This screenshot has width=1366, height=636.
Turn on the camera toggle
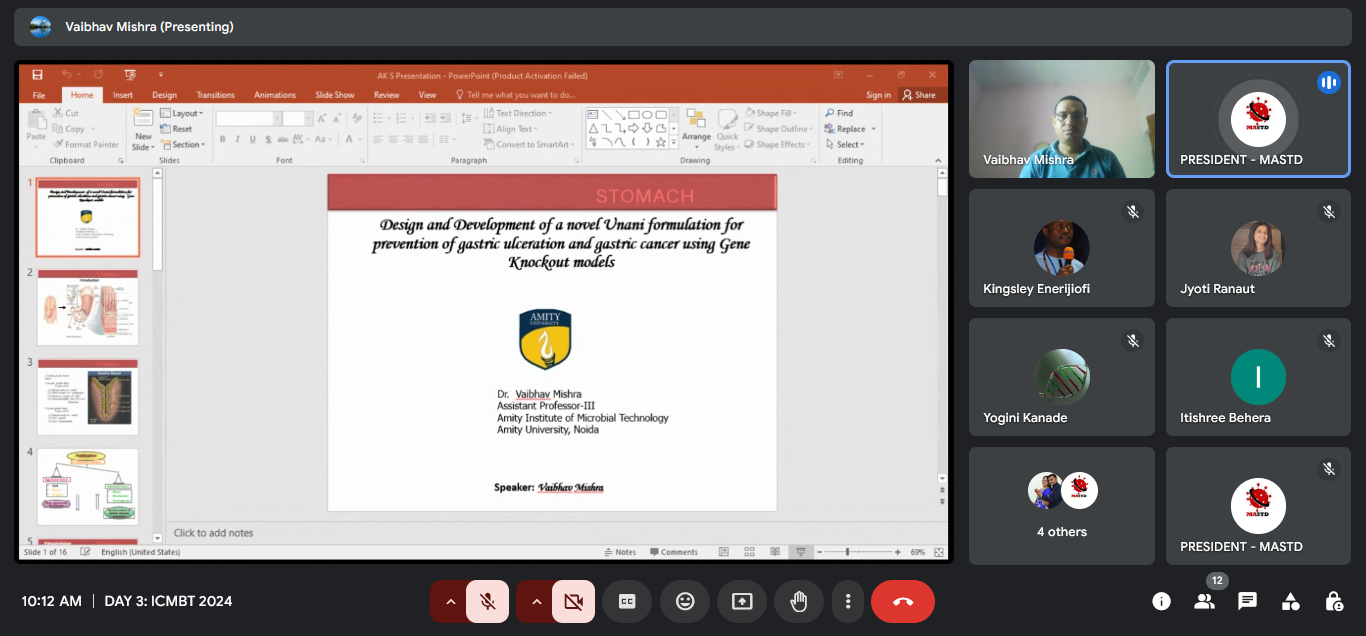click(573, 601)
